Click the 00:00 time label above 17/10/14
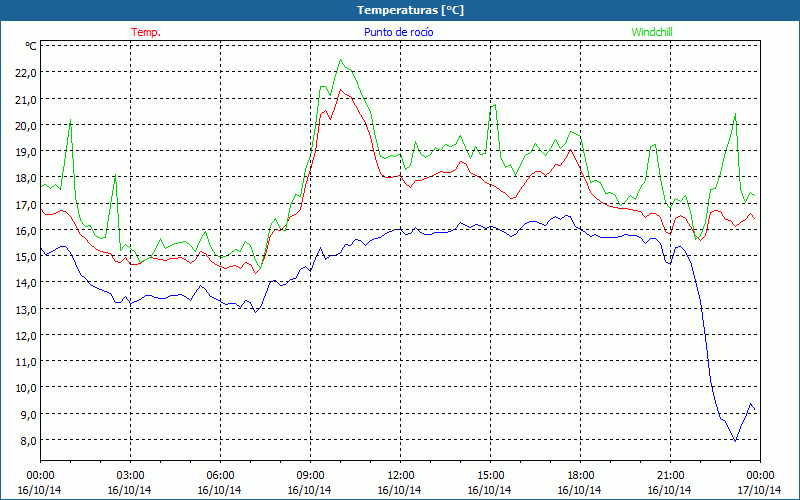800x500 pixels. point(760,476)
